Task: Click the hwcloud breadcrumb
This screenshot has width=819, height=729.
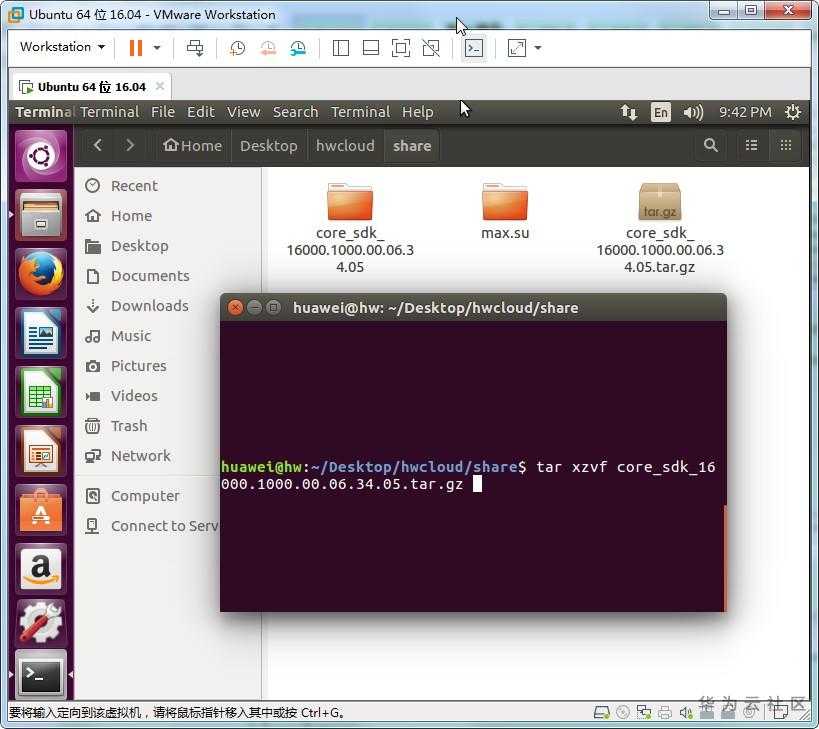Action: 345,145
